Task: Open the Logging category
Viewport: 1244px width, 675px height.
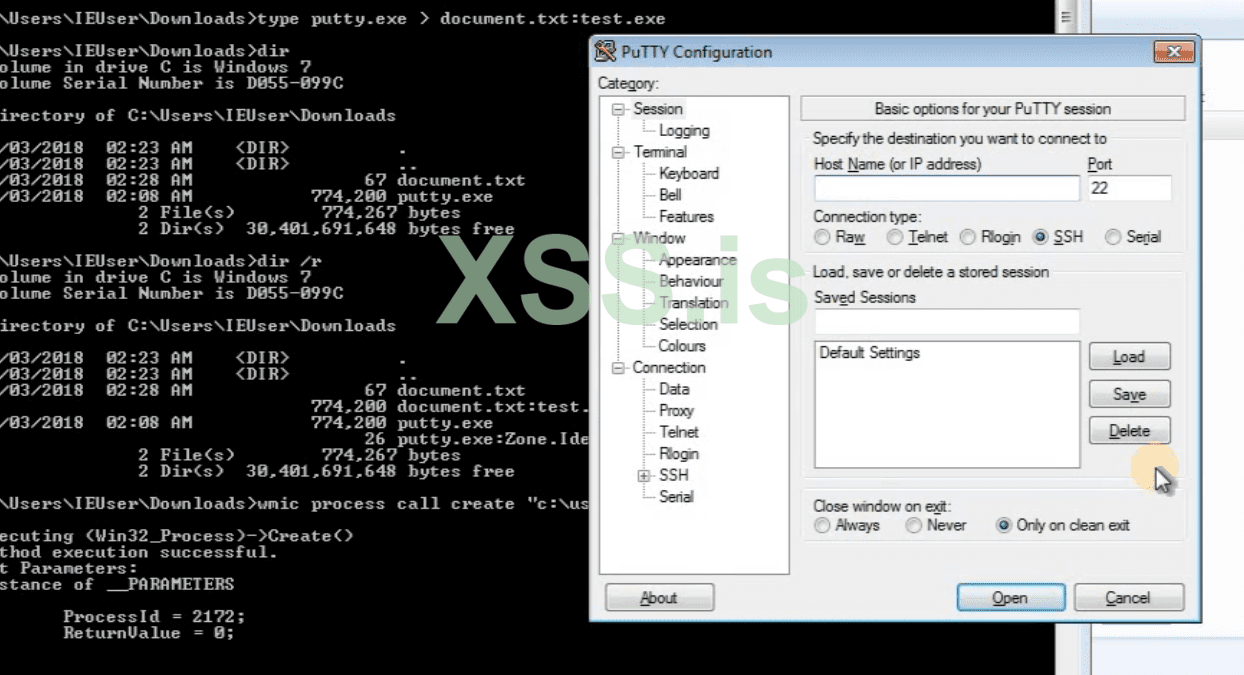Action: pyautogui.click(x=684, y=130)
